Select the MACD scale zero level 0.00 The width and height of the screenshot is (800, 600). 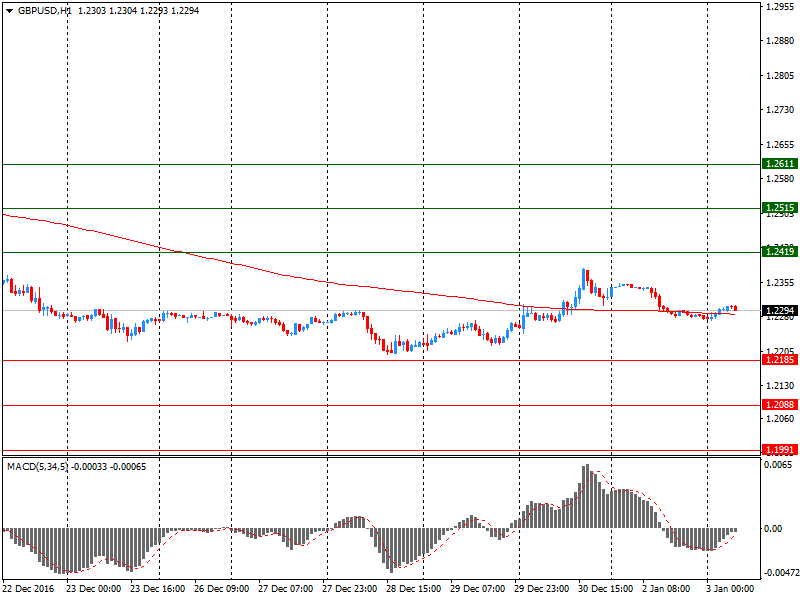coord(773,529)
